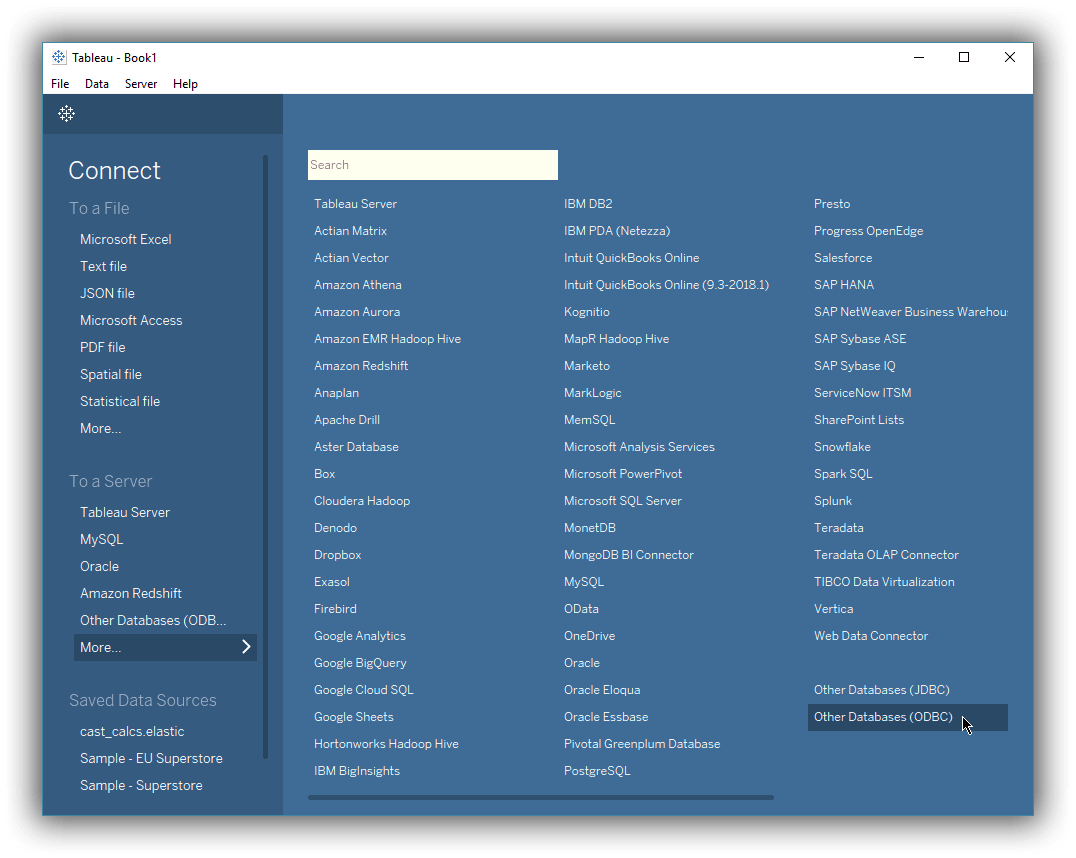Click inside the Search field
The height and width of the screenshot is (858, 1076).
pos(432,164)
